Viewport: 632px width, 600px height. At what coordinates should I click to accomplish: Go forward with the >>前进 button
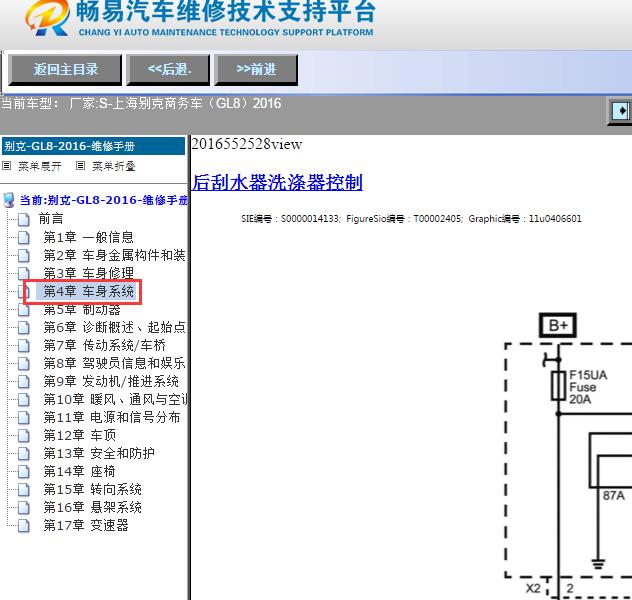[x=256, y=70]
